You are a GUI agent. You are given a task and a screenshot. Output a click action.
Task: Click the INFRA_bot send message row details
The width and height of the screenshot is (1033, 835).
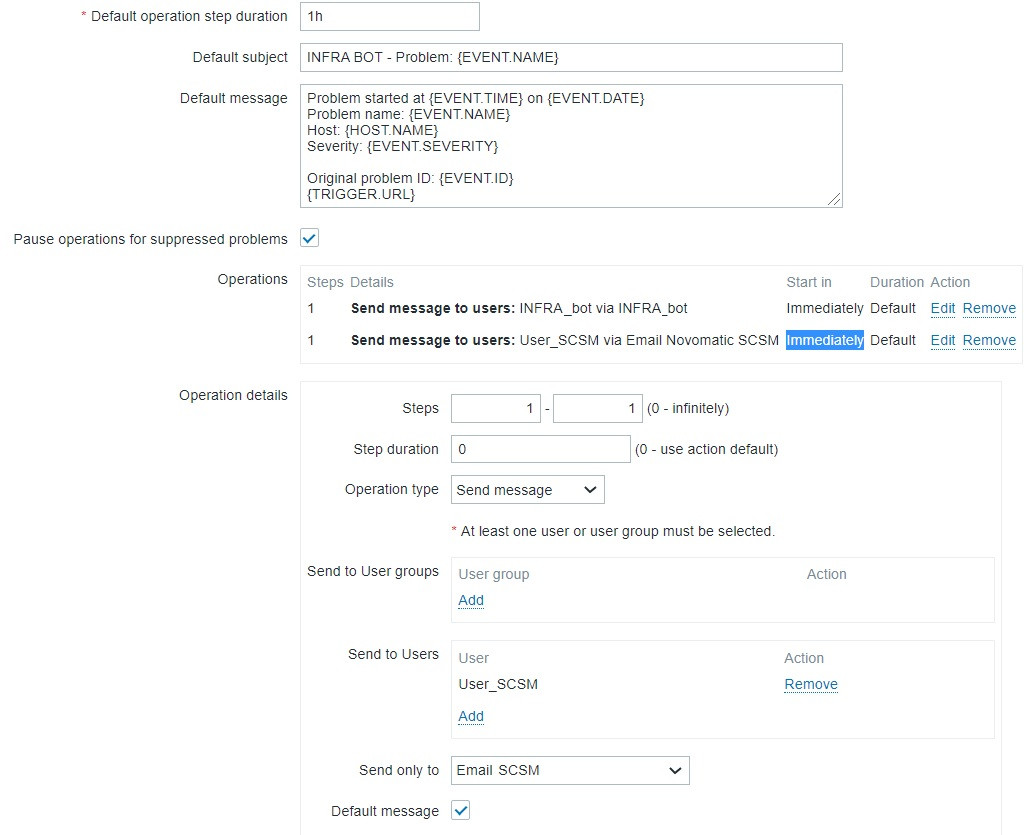[519, 308]
